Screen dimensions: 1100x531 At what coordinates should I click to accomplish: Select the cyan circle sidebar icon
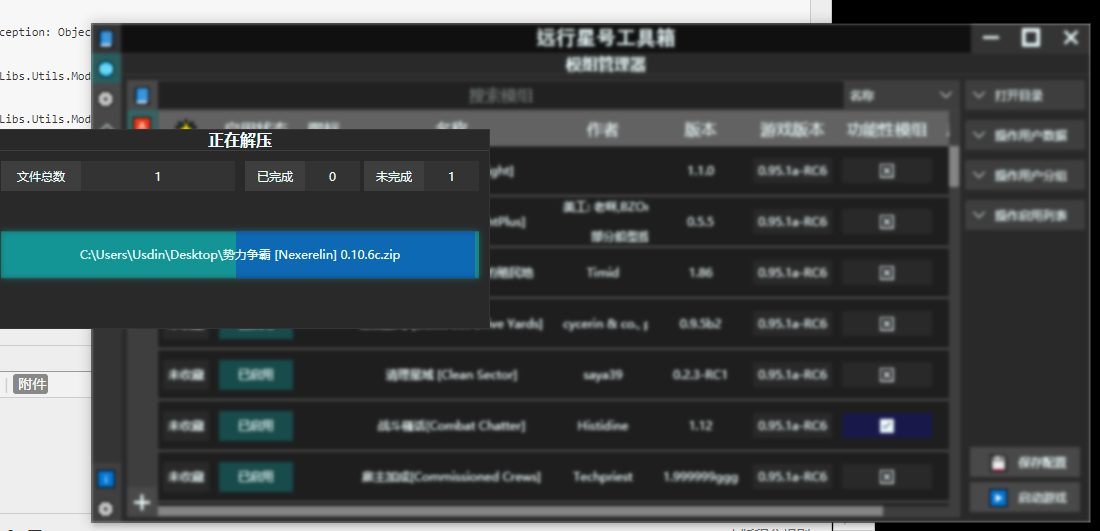tap(105, 69)
